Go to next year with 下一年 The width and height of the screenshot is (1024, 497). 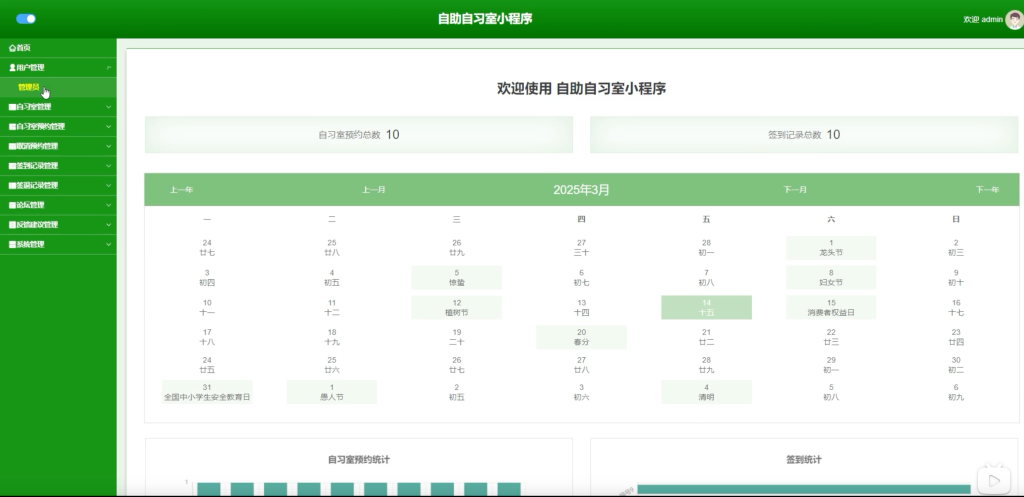(987, 190)
